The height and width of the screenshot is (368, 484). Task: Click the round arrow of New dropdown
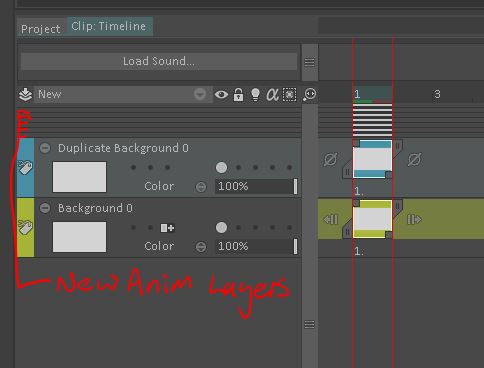click(x=200, y=95)
